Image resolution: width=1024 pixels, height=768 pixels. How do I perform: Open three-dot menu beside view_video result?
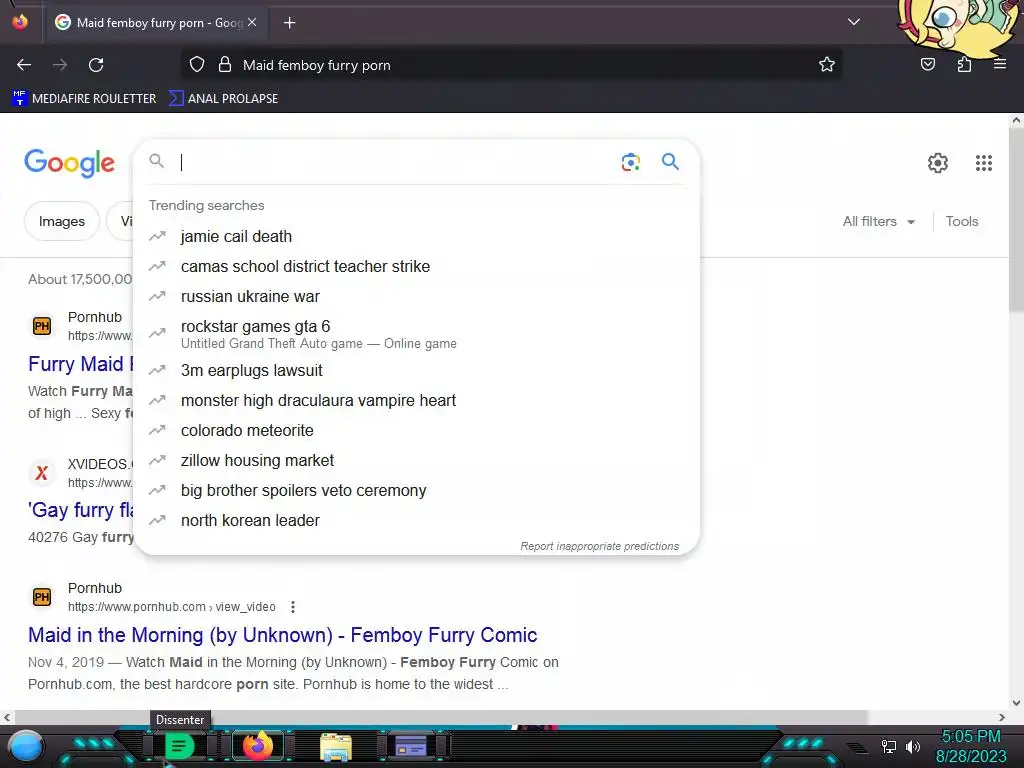293,607
